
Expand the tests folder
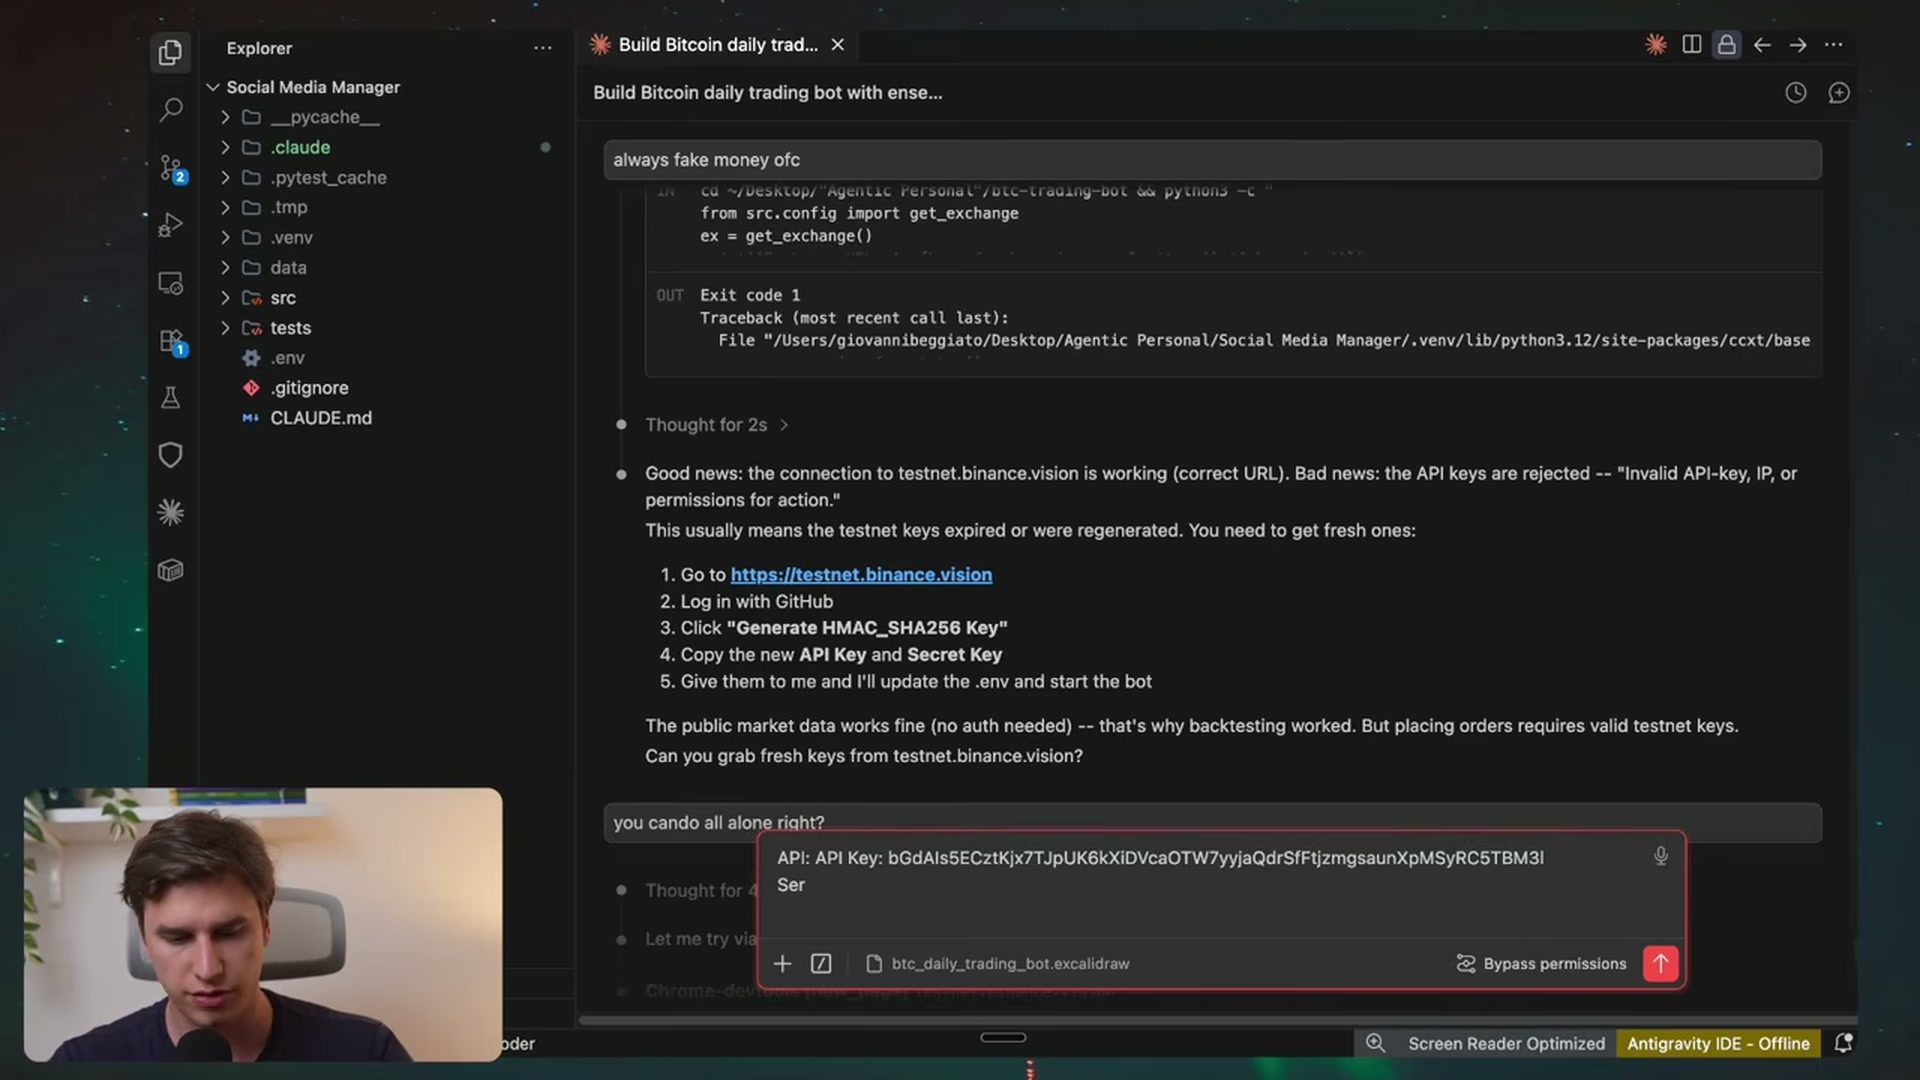(x=225, y=327)
